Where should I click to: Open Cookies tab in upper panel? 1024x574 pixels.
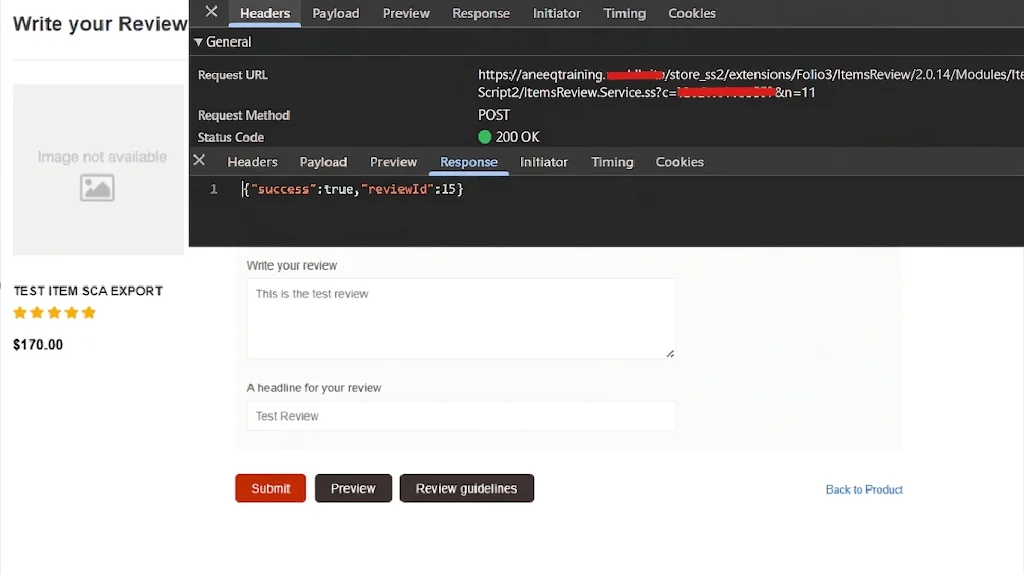692,13
